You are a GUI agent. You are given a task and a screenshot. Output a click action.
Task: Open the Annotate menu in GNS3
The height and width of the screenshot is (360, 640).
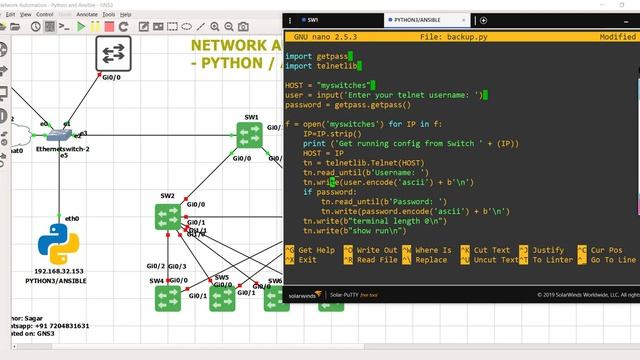(x=87, y=14)
